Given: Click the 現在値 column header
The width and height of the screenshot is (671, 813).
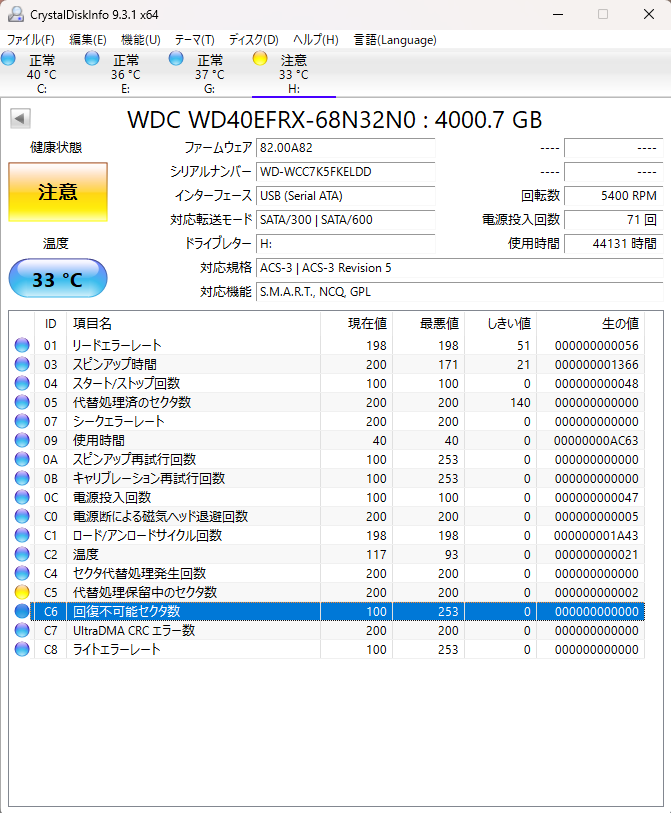Looking at the screenshot, I should pyautogui.click(x=357, y=324).
